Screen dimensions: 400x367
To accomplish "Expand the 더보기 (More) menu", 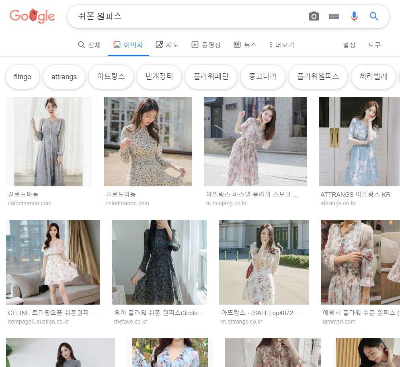I will (282, 45).
